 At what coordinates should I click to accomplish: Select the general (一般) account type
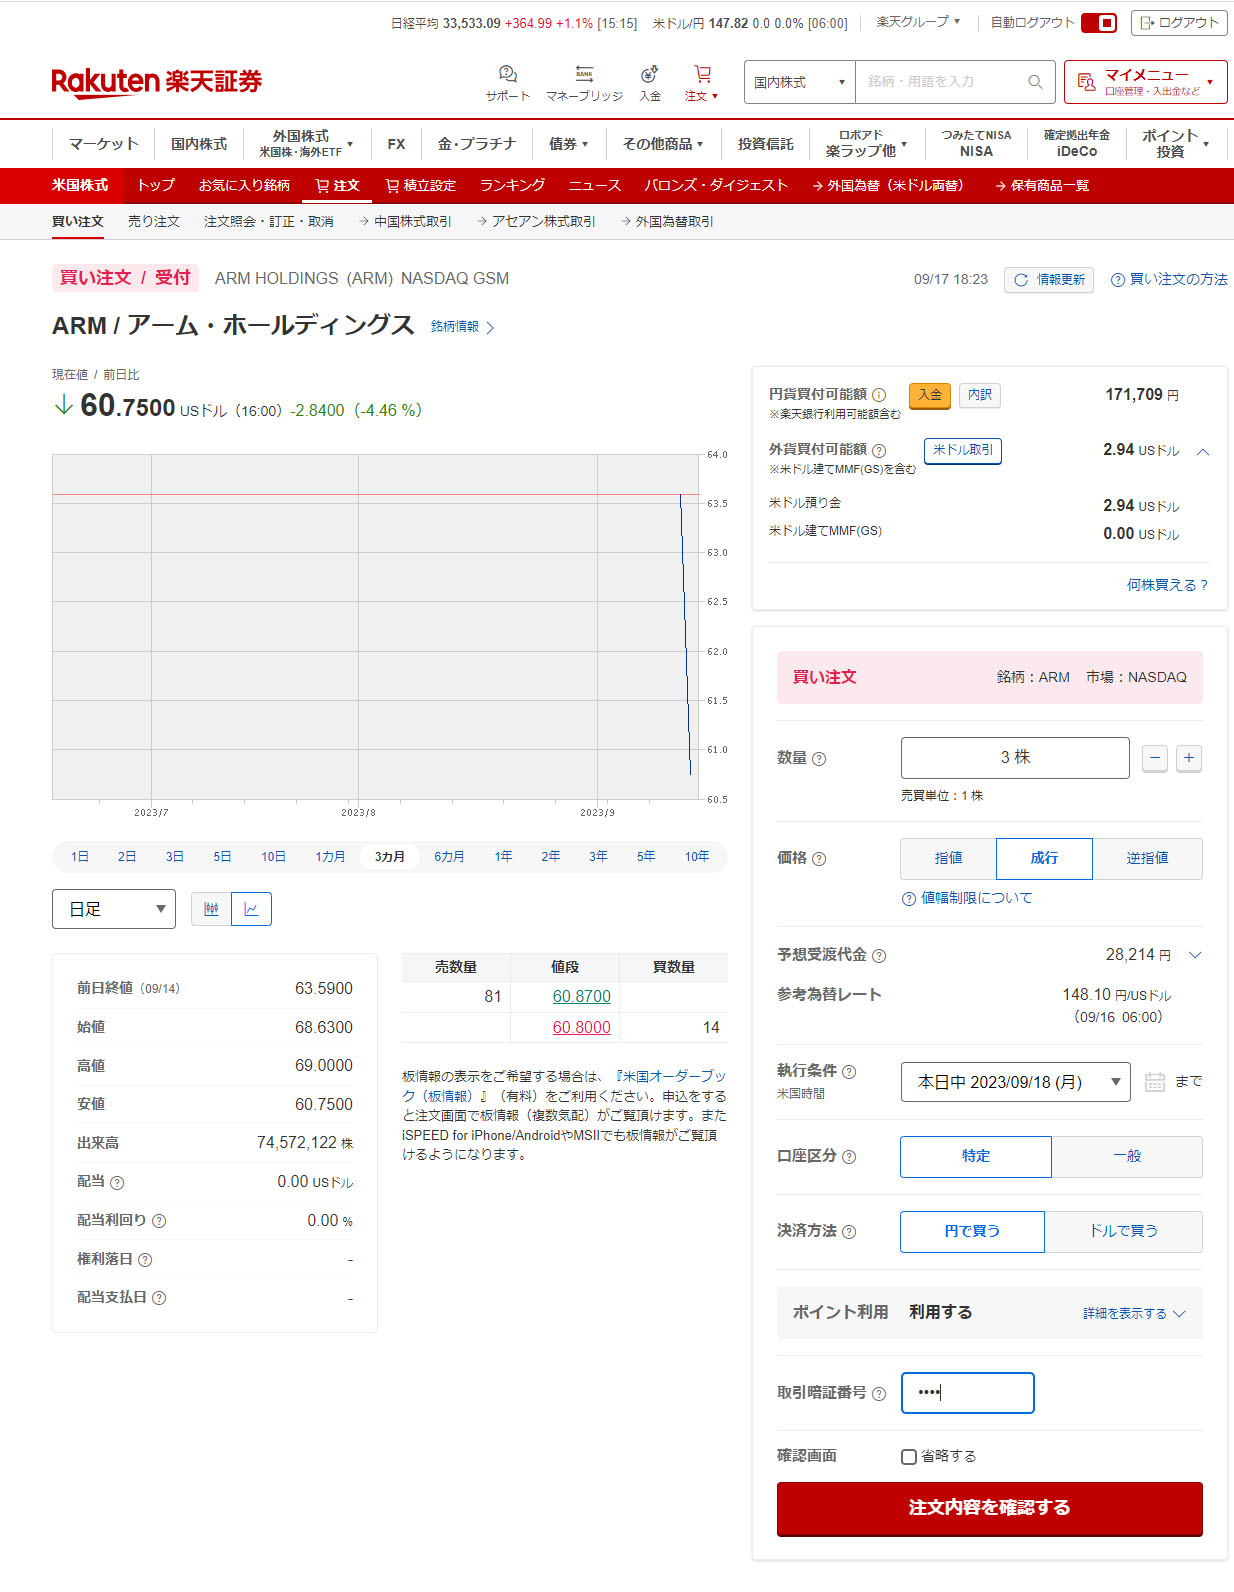pyautogui.click(x=1126, y=1157)
